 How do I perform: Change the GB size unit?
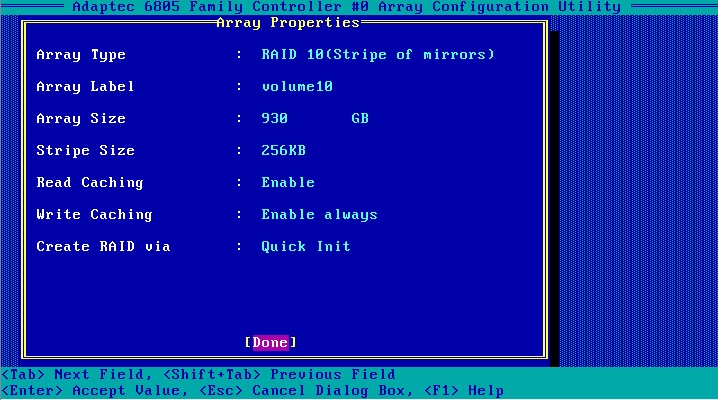point(360,119)
